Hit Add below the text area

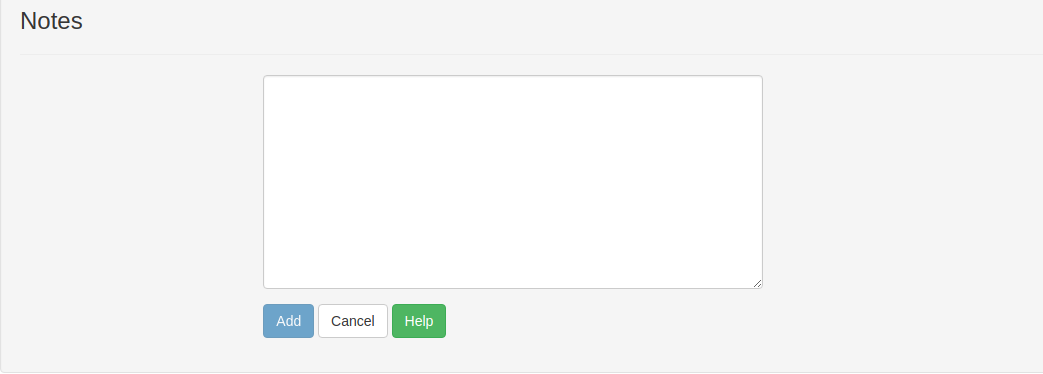(288, 321)
